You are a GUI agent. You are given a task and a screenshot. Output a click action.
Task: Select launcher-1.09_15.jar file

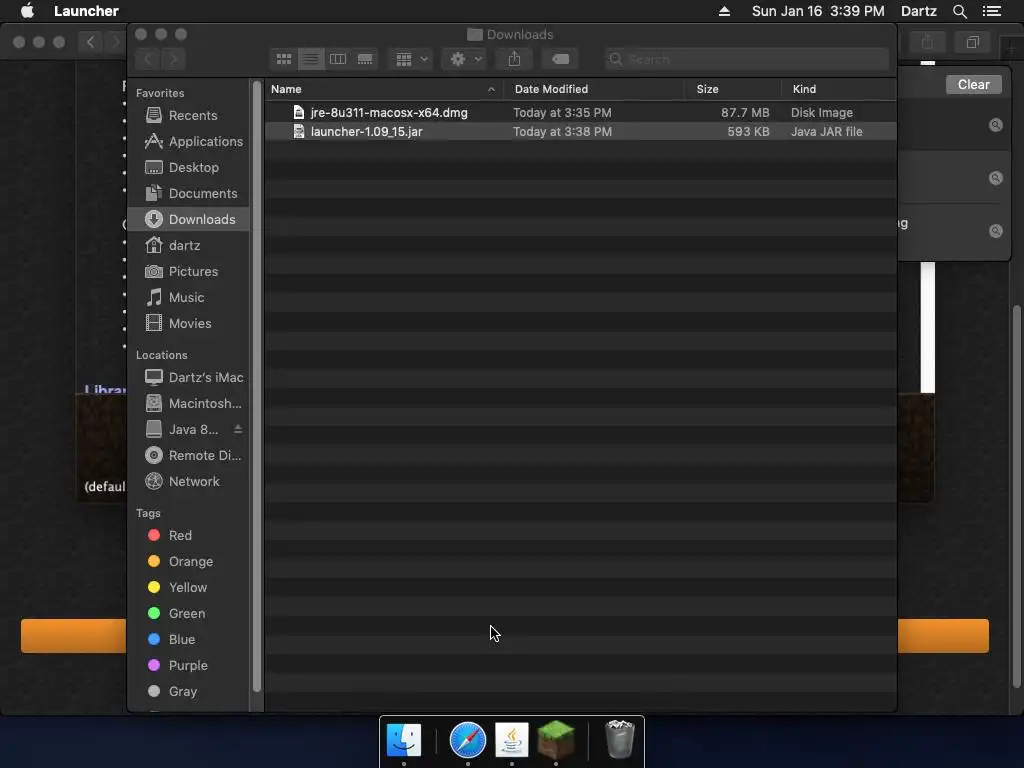(x=581, y=132)
